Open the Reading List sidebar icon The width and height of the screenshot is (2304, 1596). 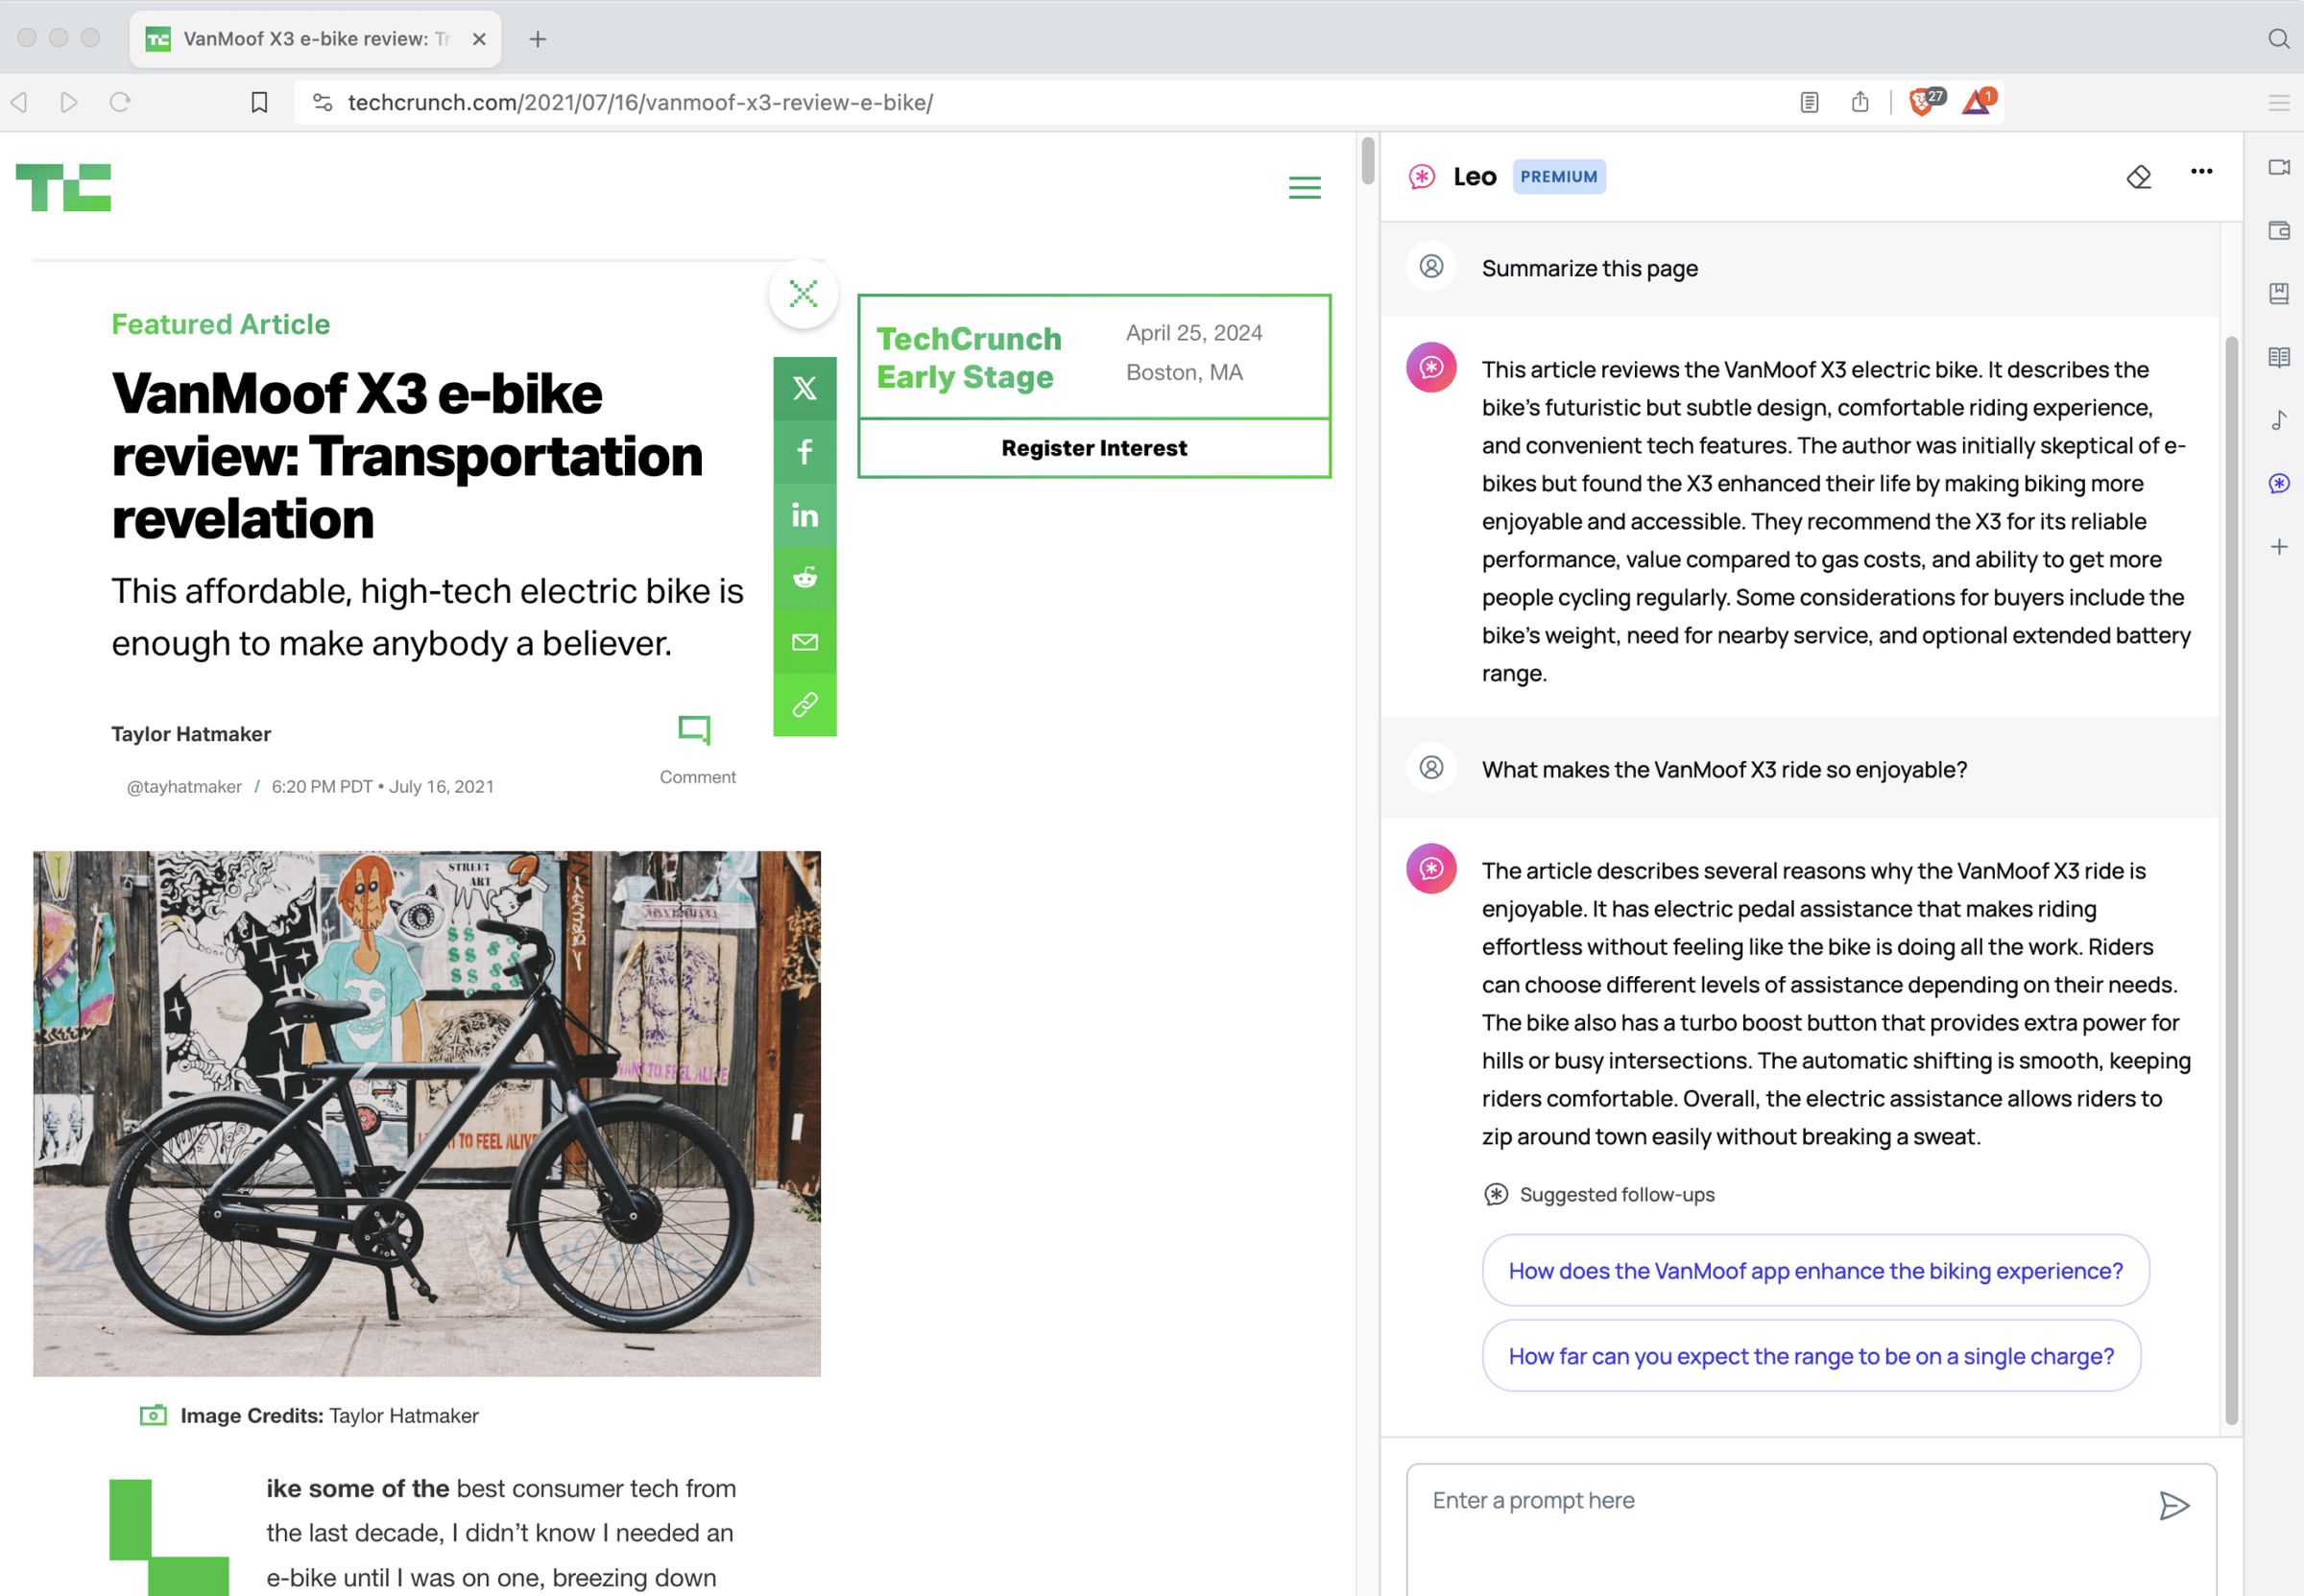tap(2281, 358)
